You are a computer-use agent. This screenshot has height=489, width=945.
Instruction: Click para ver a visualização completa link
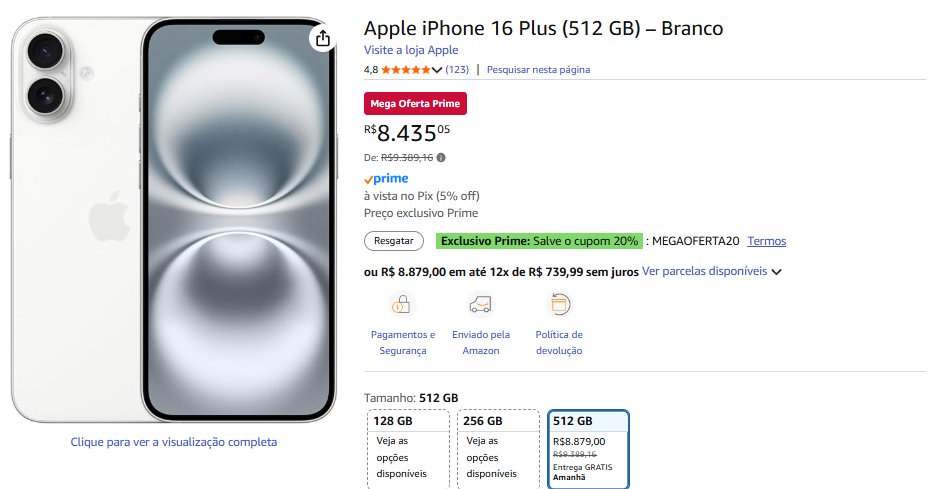174,441
